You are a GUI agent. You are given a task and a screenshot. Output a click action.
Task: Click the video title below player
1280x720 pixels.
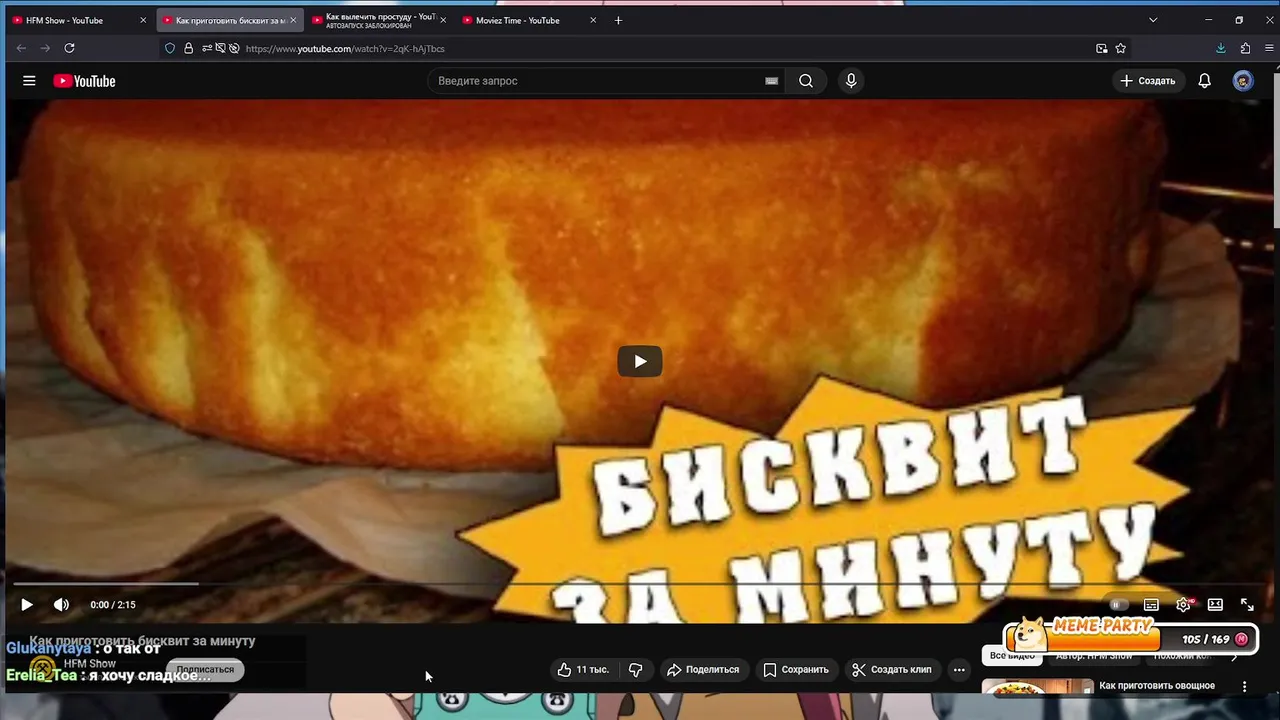[142, 641]
